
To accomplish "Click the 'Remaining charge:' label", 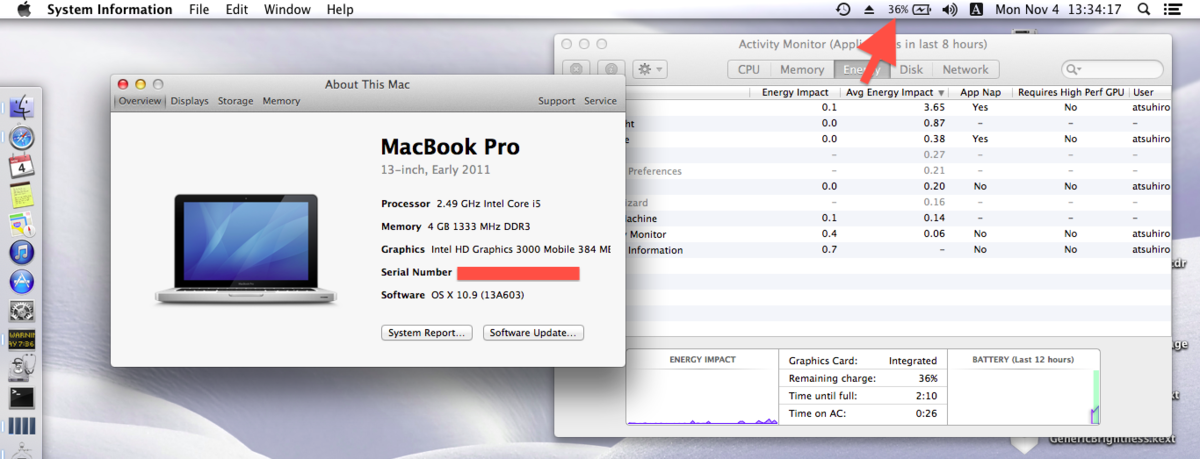I will pyautogui.click(x=832, y=379).
